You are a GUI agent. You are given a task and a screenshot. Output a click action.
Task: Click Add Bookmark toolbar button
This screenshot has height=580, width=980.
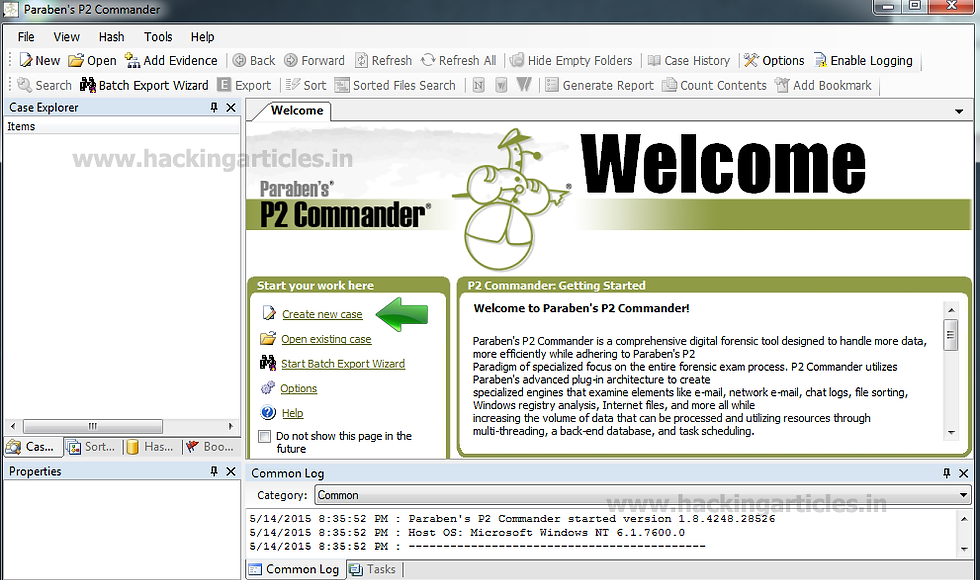[823, 86]
